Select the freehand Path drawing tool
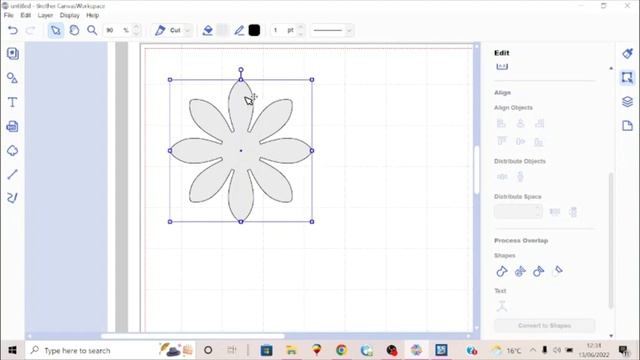 pyautogui.click(x=12, y=198)
